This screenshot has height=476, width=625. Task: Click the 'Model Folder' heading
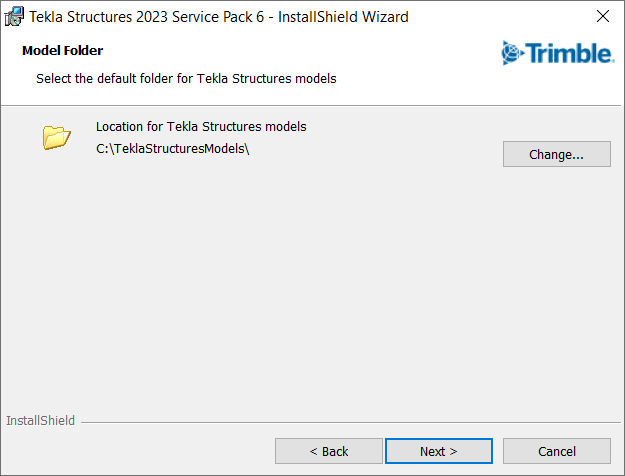pos(63,50)
